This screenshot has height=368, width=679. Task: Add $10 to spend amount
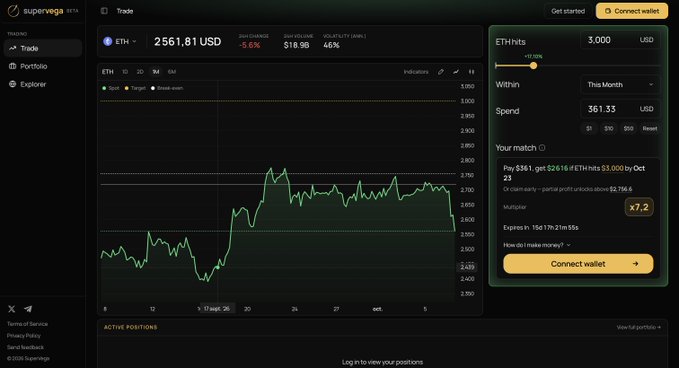point(608,129)
